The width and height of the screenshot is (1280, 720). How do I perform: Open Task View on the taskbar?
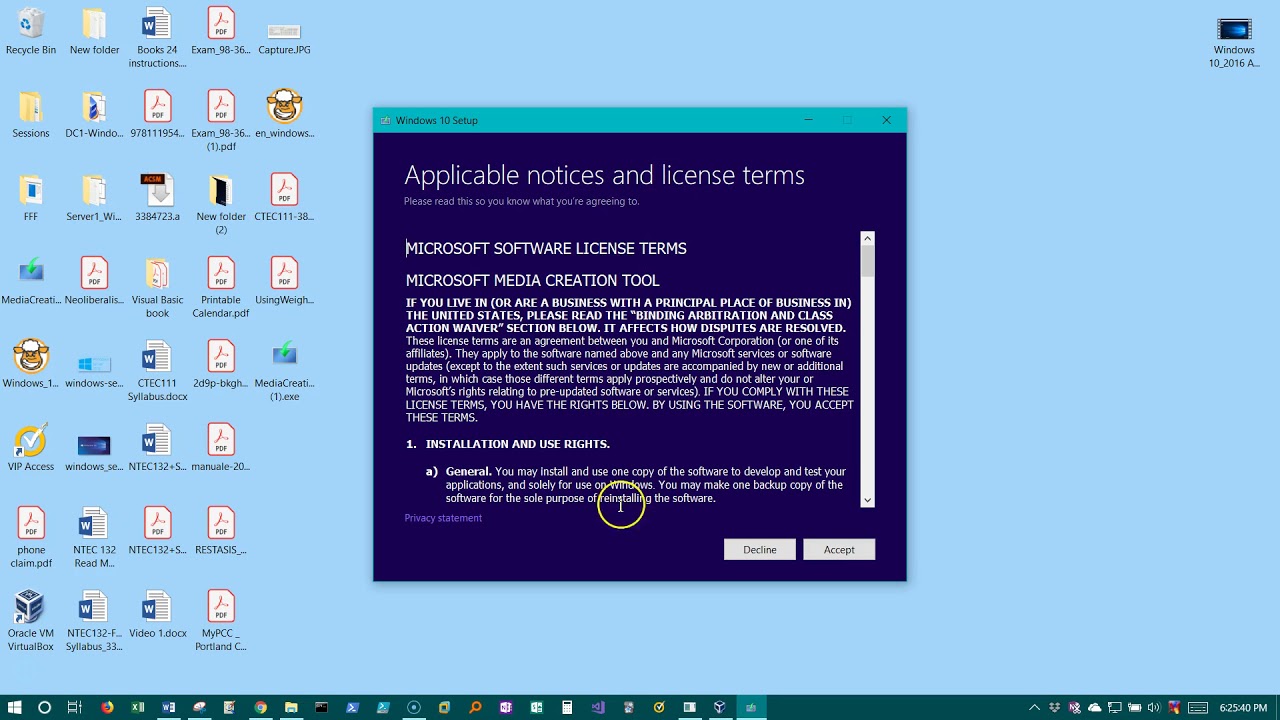pos(74,707)
